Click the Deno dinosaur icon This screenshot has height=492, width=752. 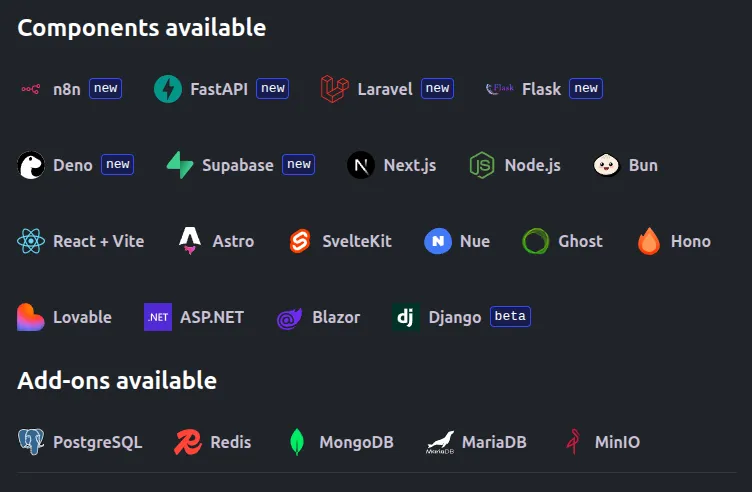(31, 165)
